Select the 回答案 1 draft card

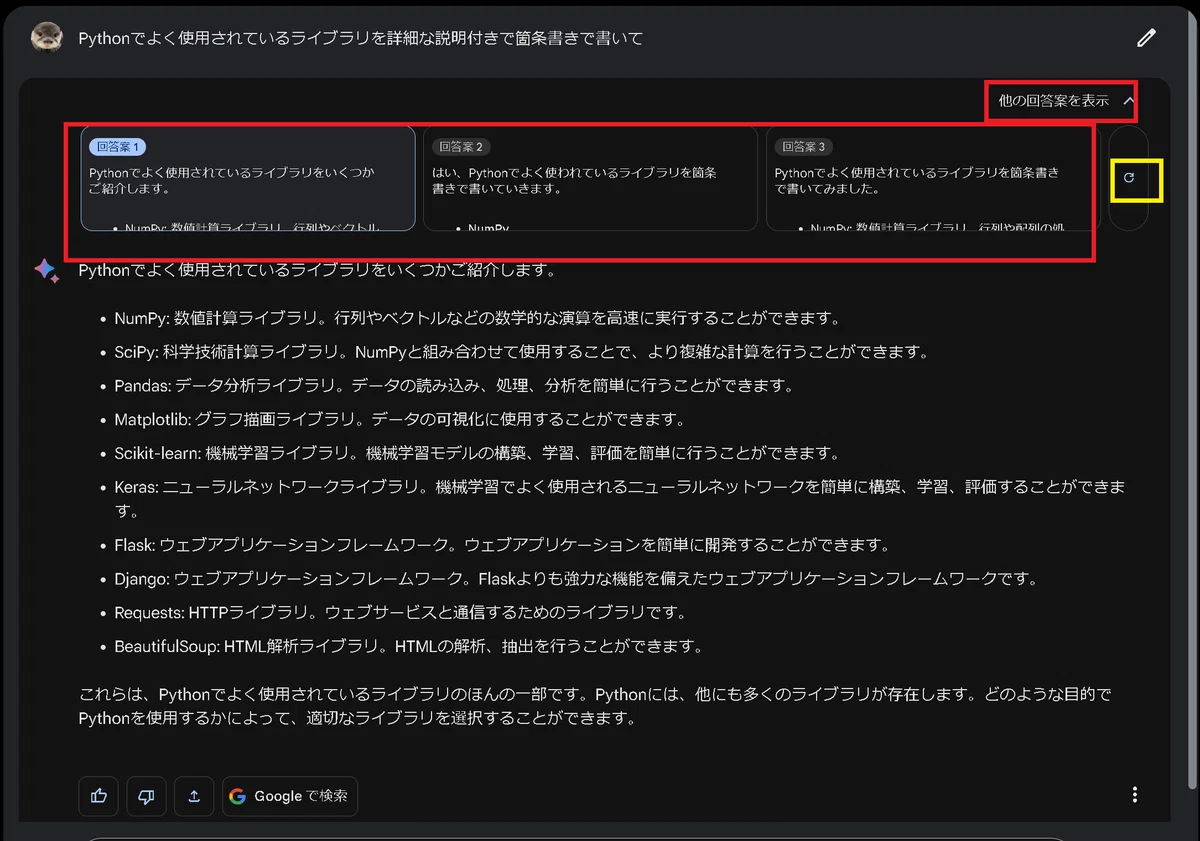[x=248, y=178]
